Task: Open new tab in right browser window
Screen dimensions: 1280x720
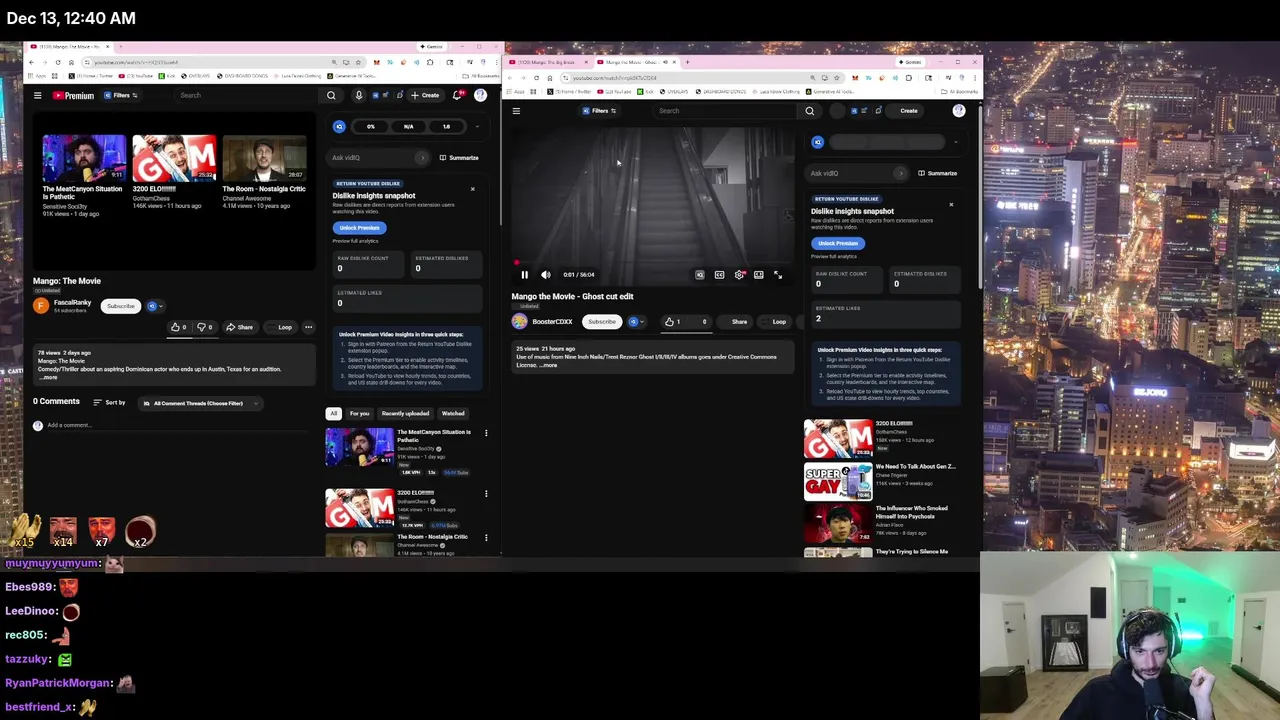Action: (687, 62)
